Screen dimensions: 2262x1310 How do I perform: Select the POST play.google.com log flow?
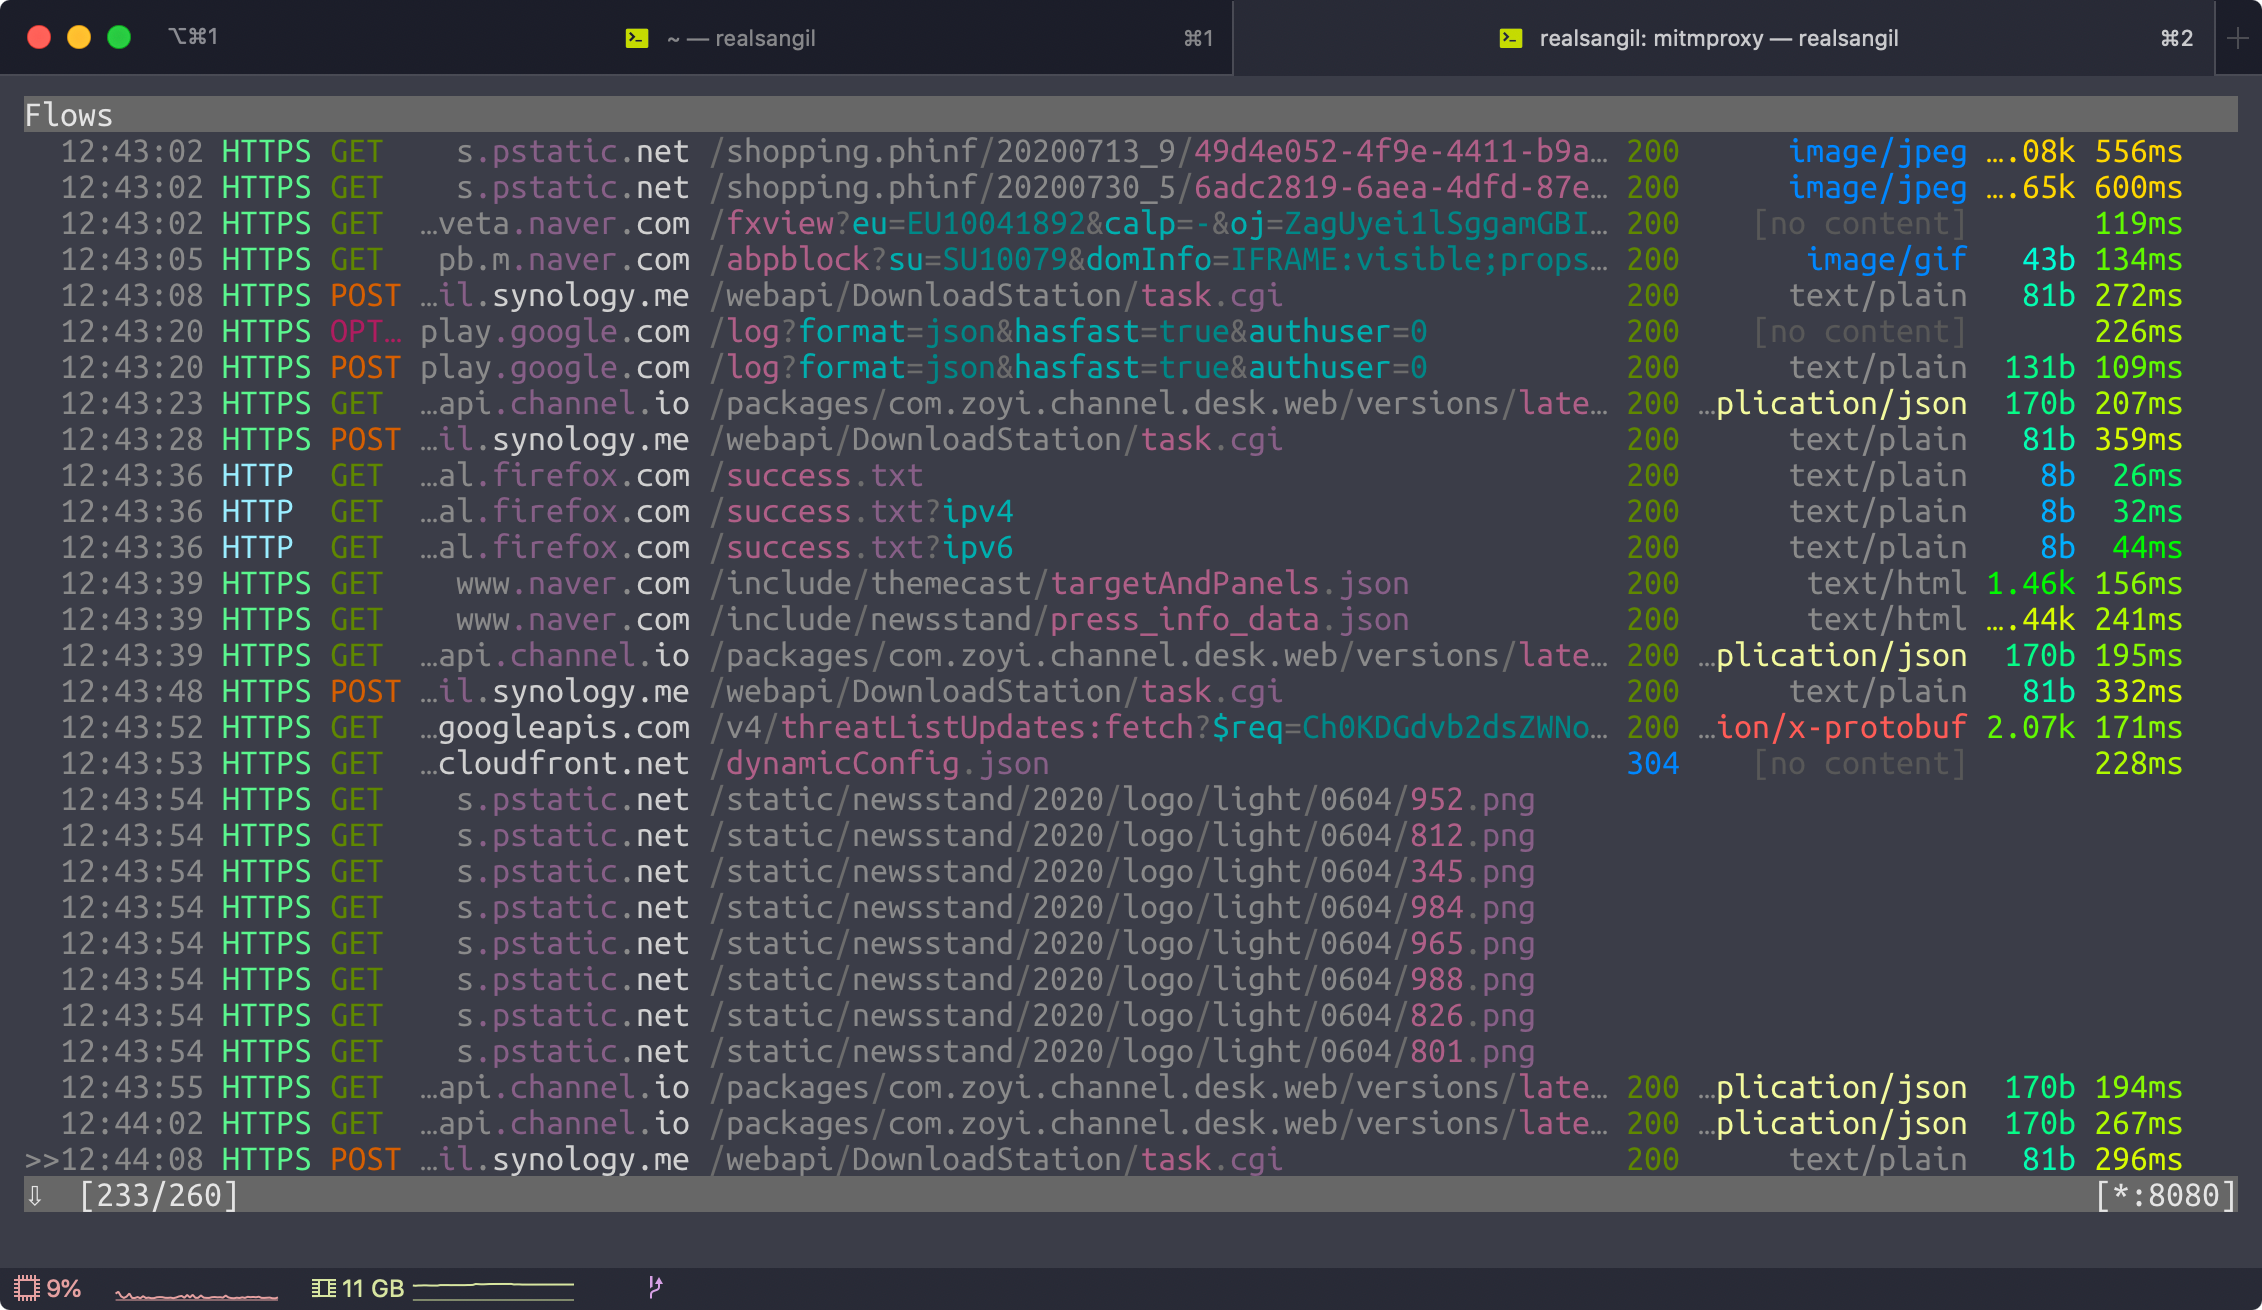pos(1130,367)
